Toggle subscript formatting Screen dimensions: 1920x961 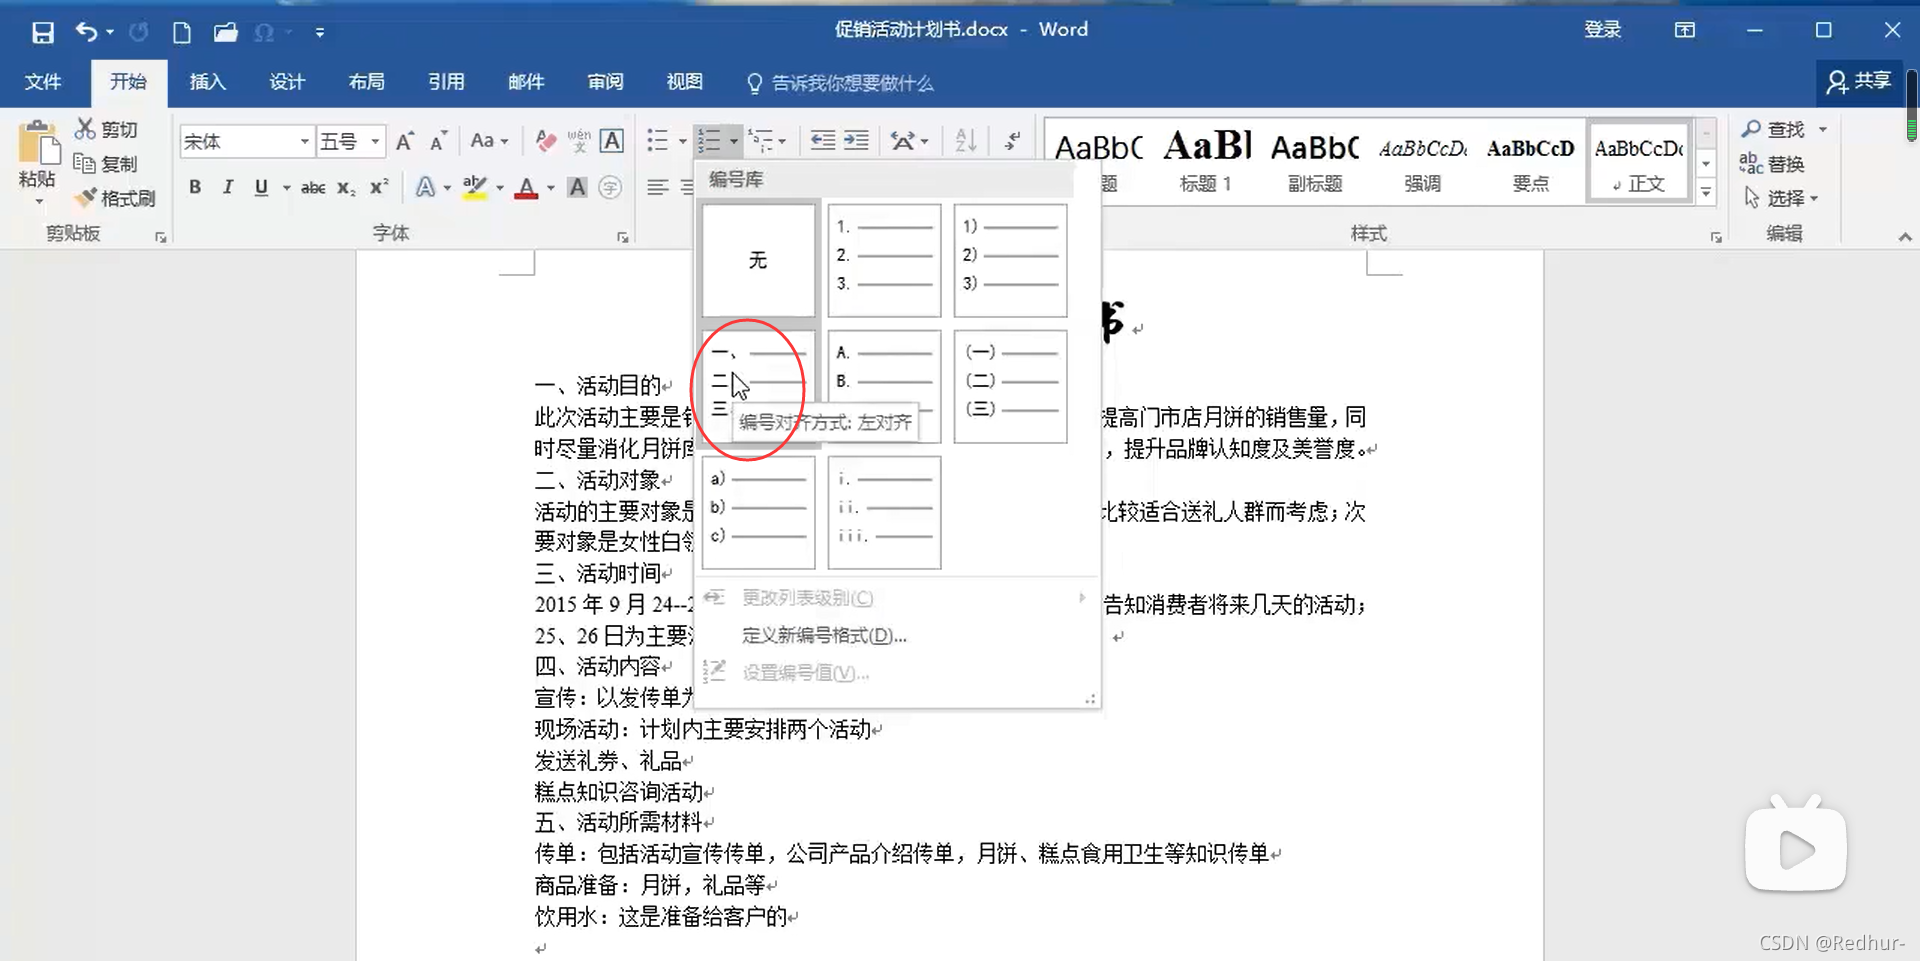[344, 187]
